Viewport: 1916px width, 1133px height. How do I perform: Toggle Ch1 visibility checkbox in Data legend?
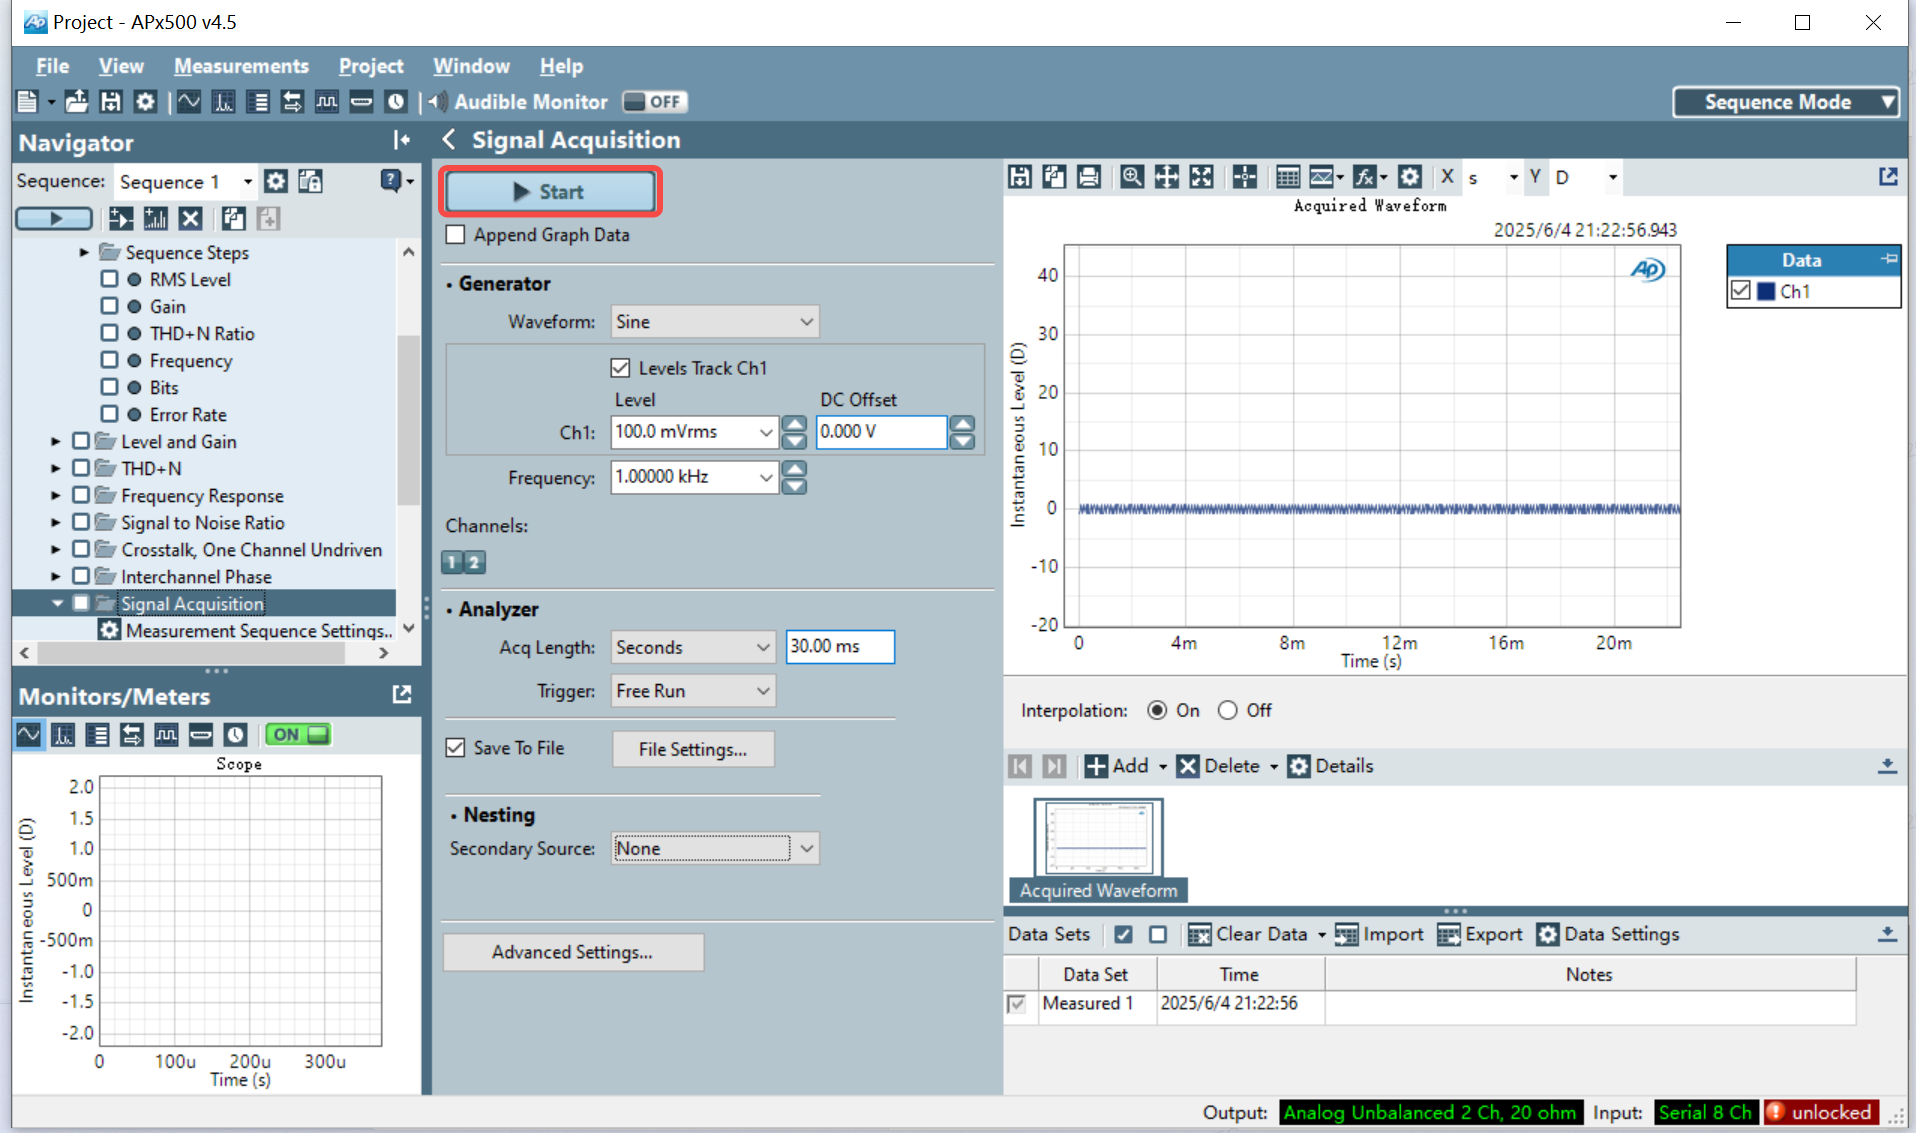(1741, 291)
